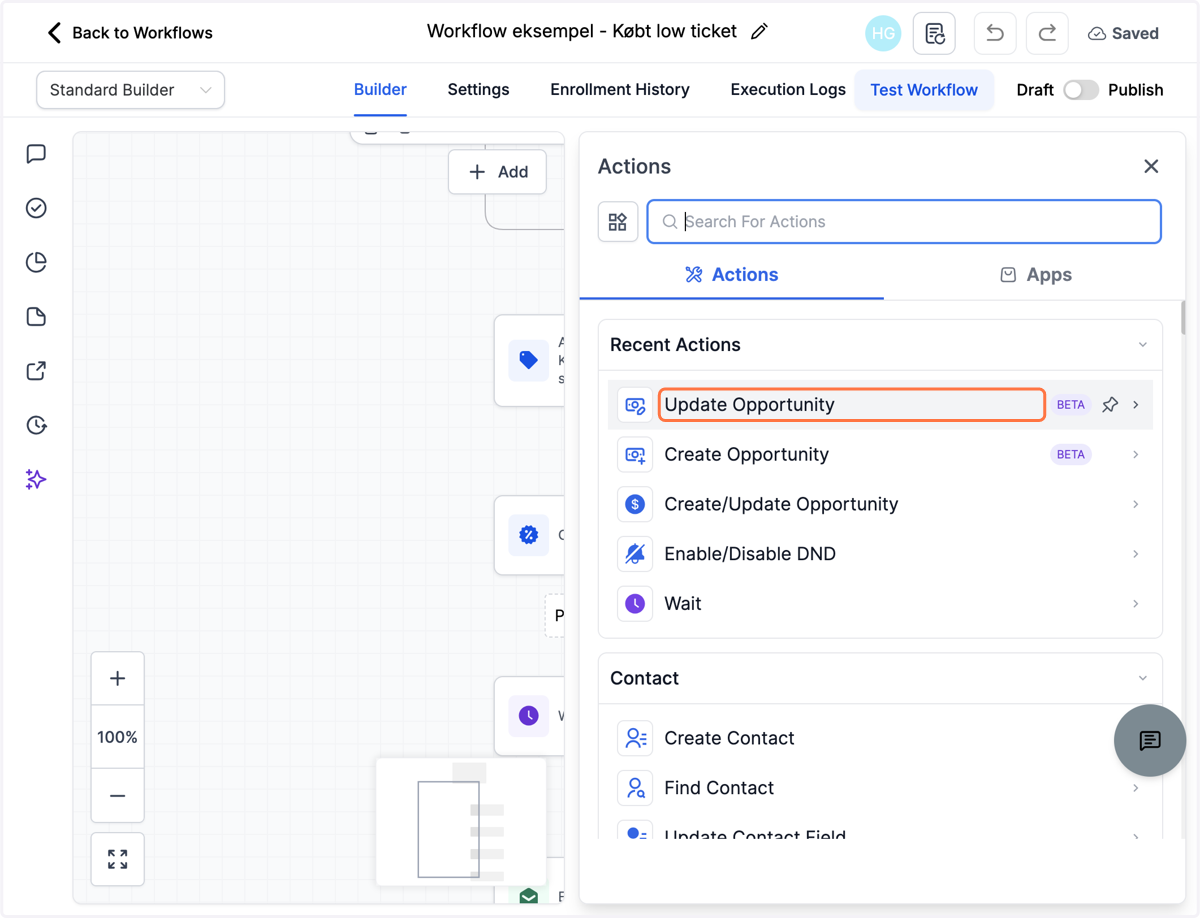
Task: Close the Actions panel
Action: pyautogui.click(x=1151, y=166)
